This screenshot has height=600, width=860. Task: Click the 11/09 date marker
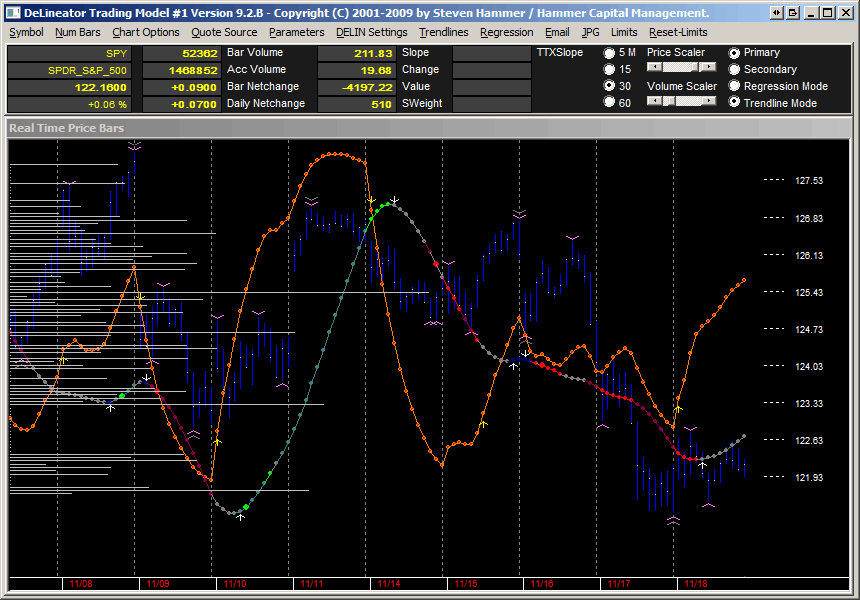[158, 584]
